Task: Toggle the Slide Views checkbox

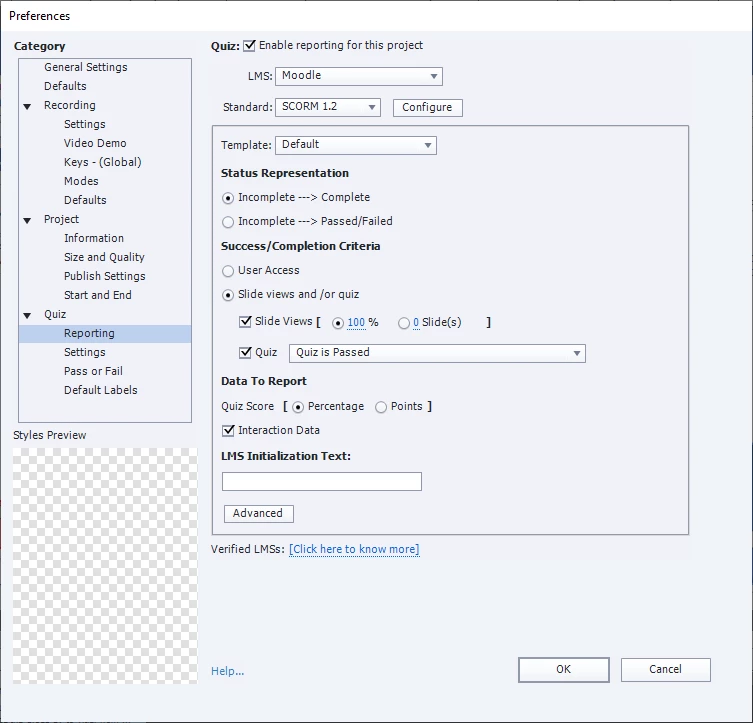Action: (245, 322)
